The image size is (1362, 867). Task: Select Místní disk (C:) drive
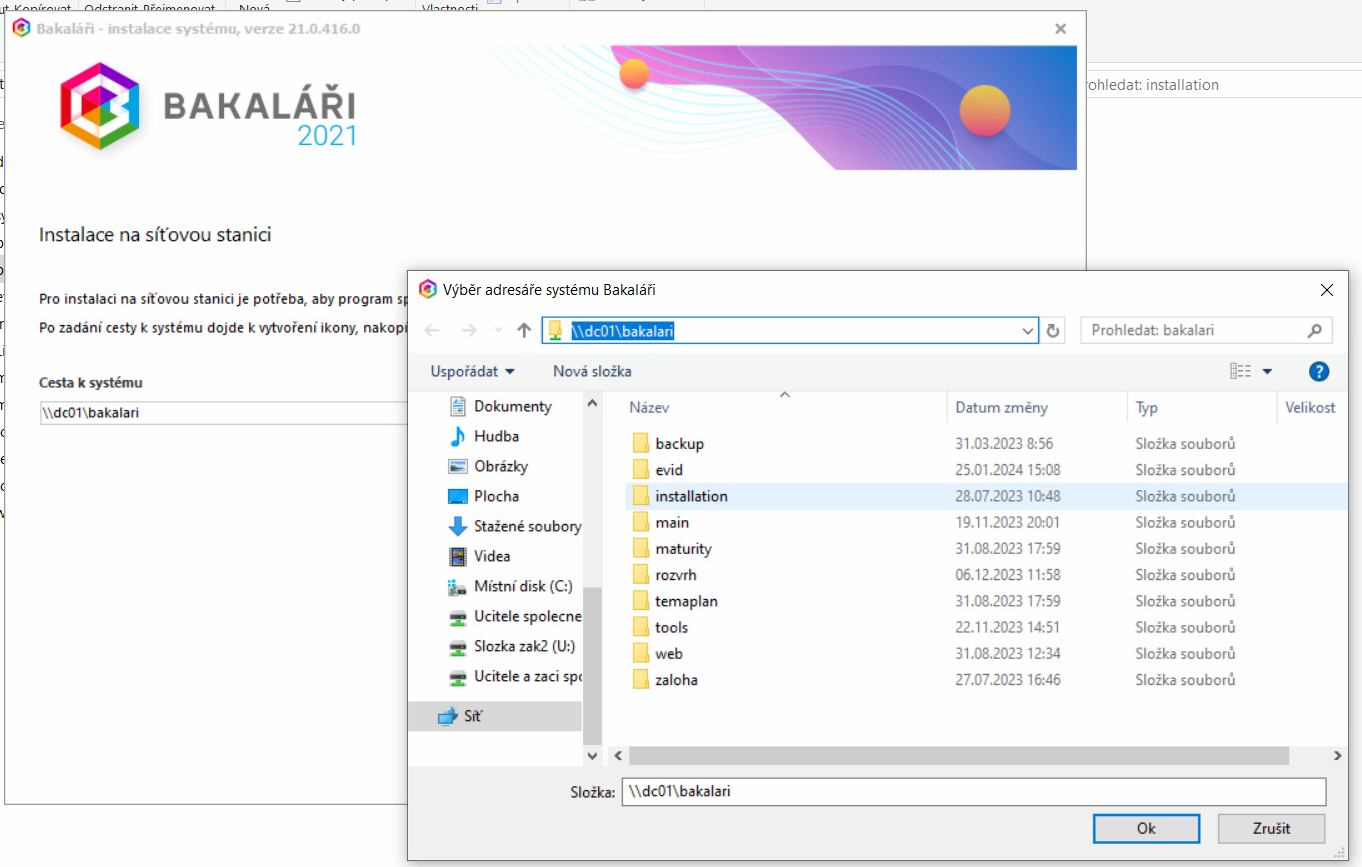point(522,586)
